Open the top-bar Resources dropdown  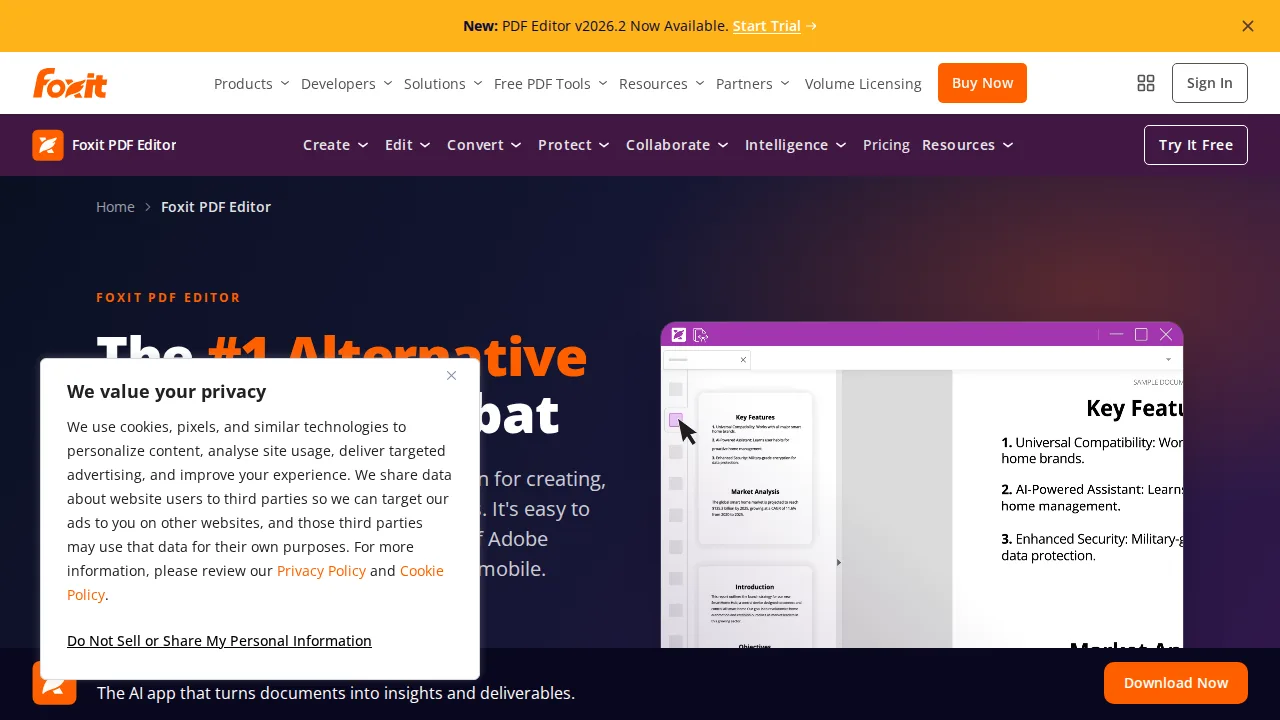click(662, 83)
